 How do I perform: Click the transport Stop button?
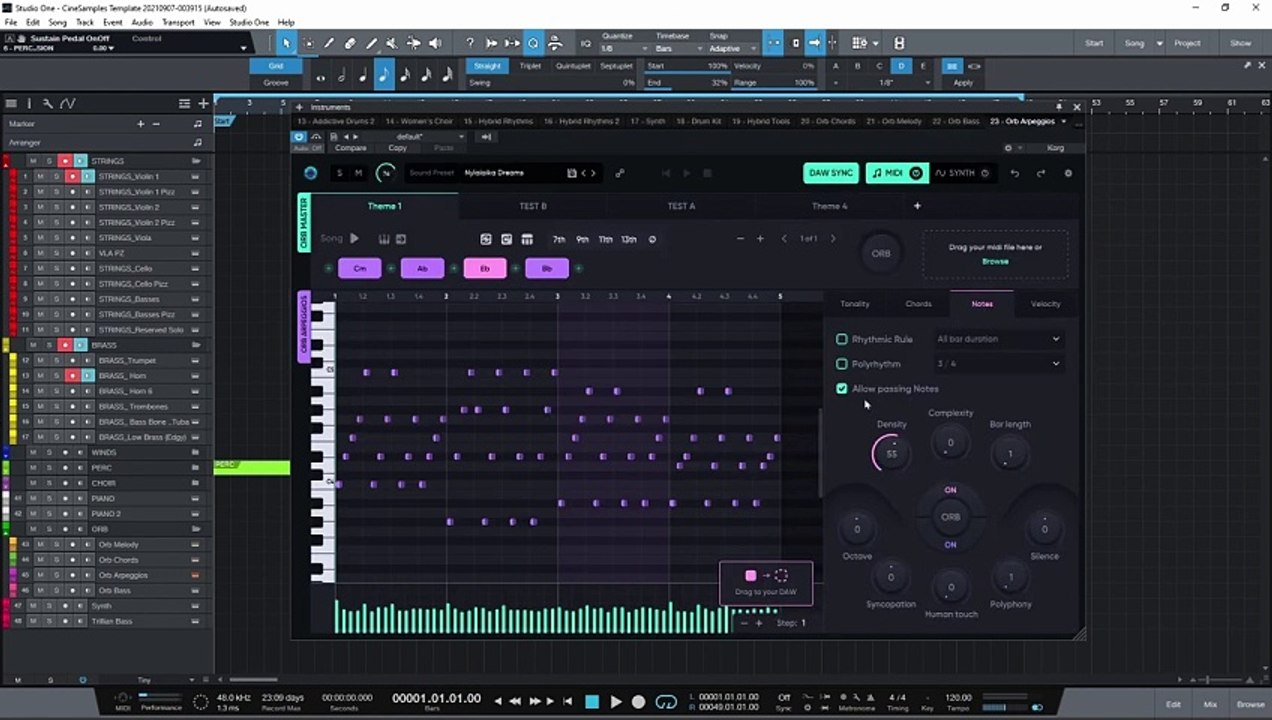[x=592, y=702]
